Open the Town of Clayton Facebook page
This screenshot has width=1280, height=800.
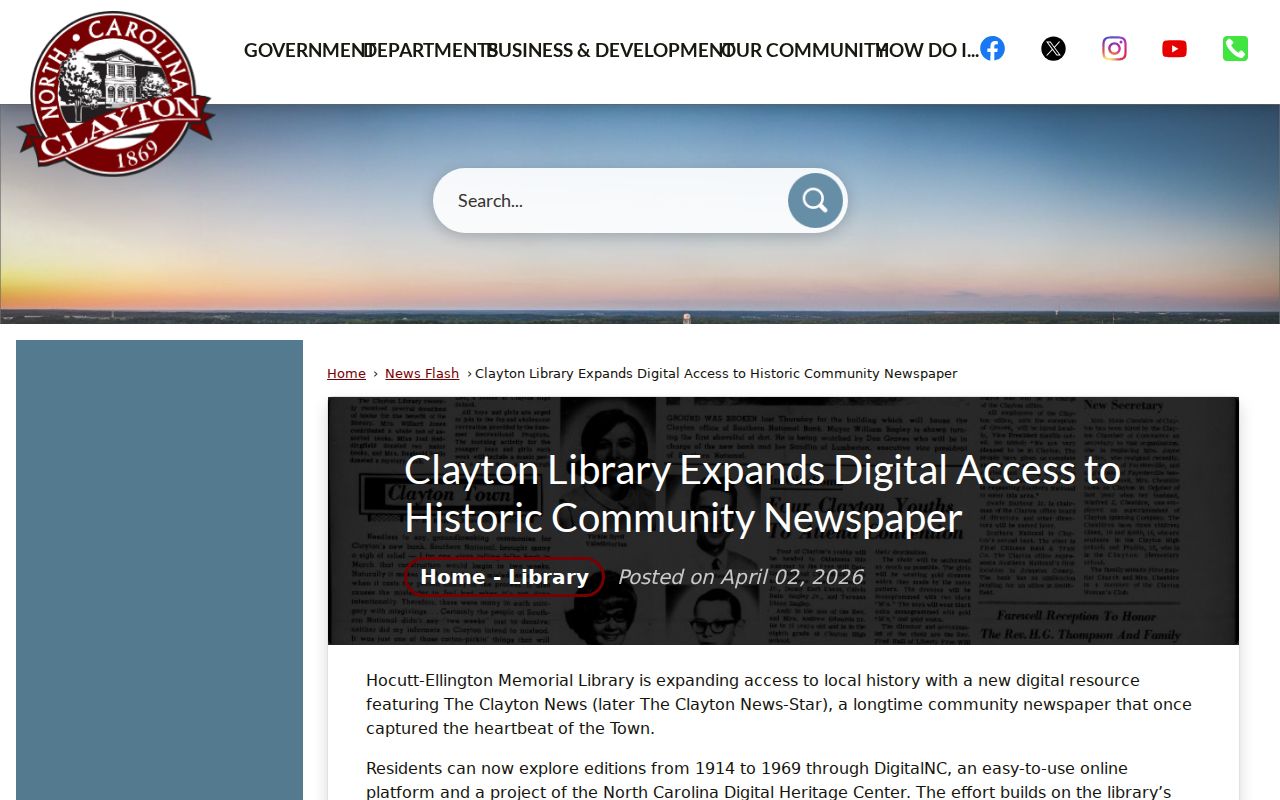pyautogui.click(x=992, y=48)
